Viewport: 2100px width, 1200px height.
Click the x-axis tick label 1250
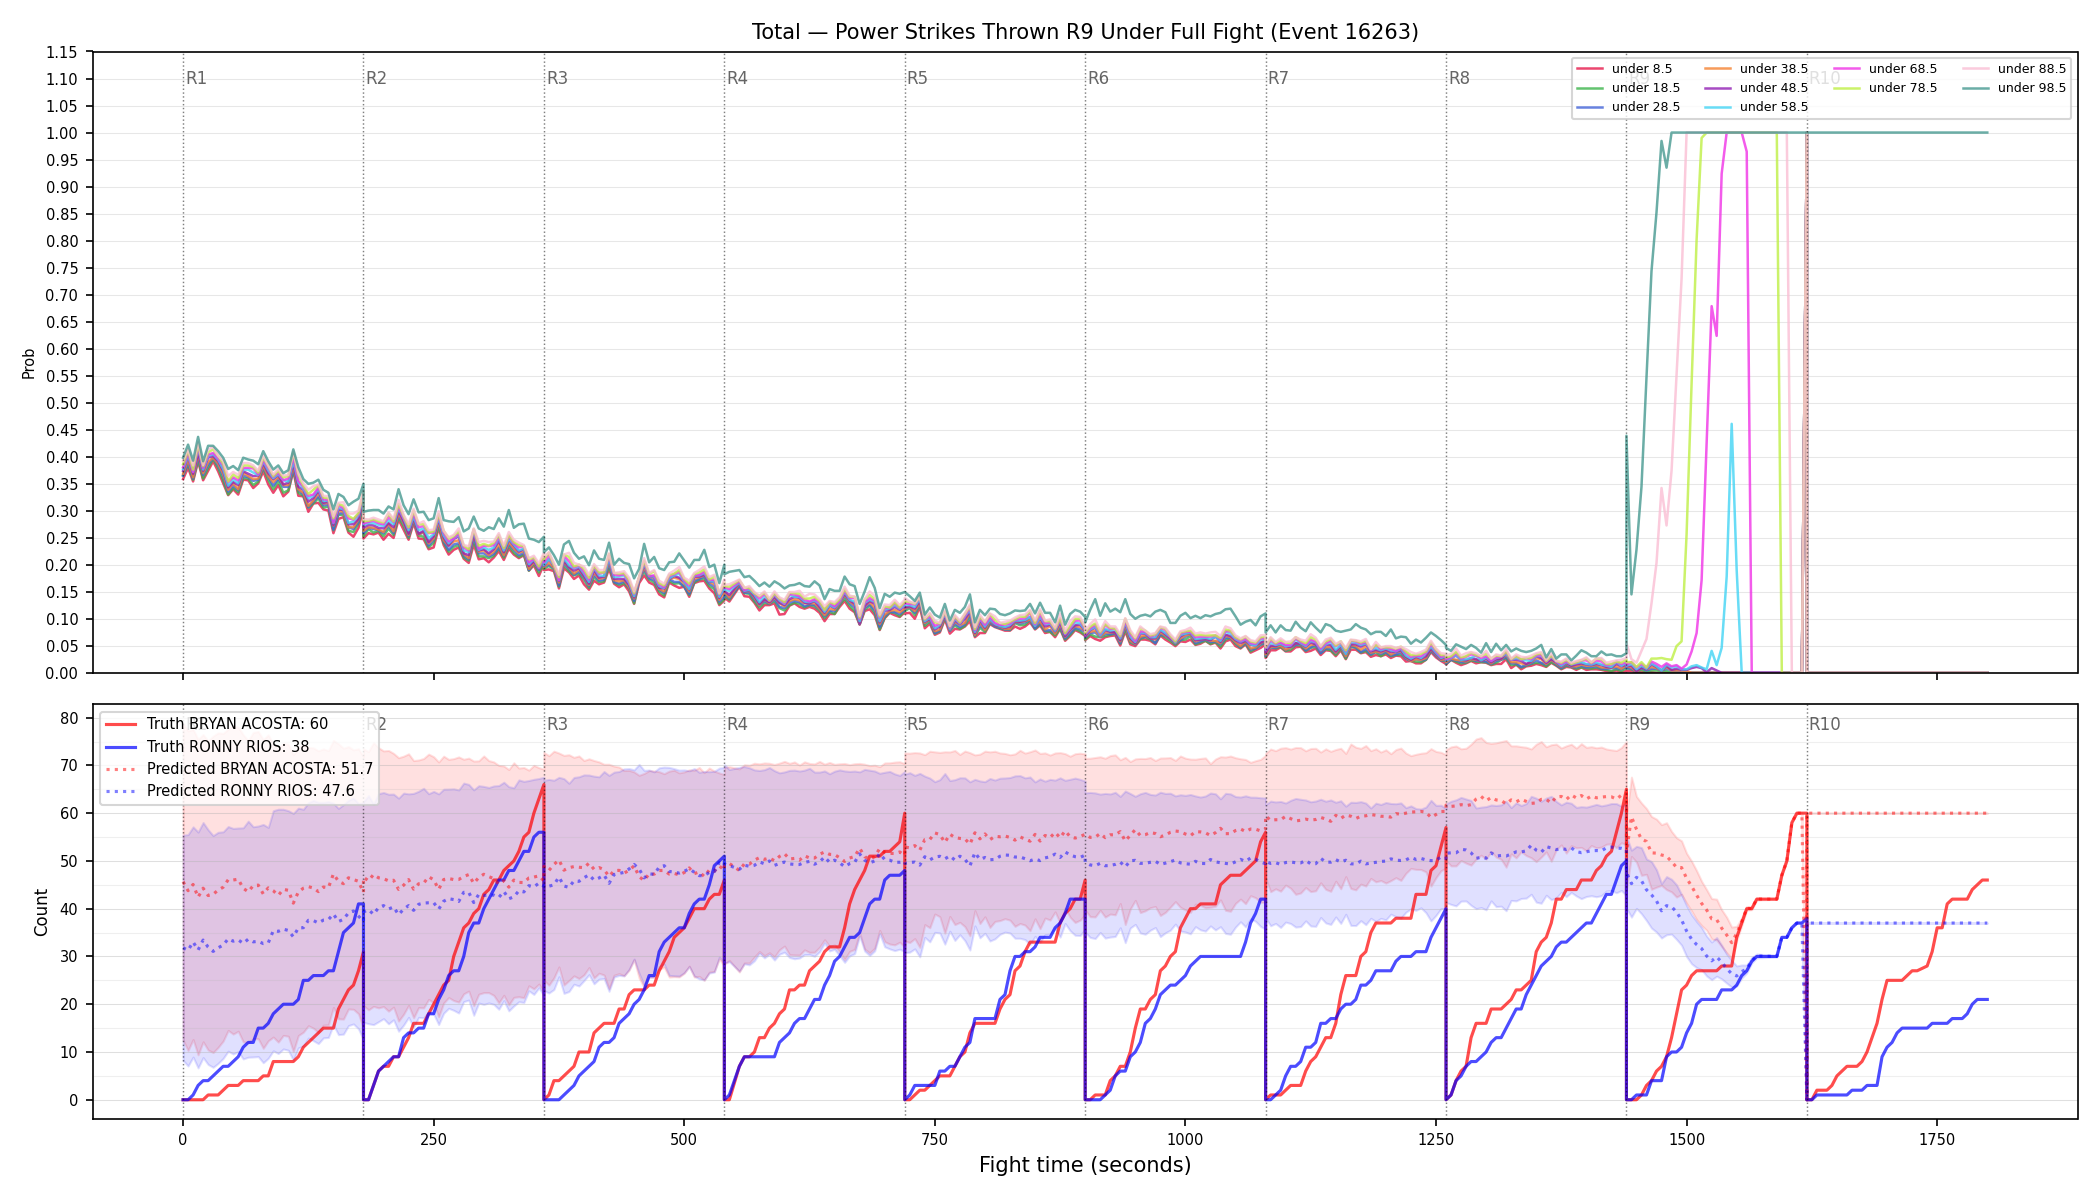pos(1436,1140)
